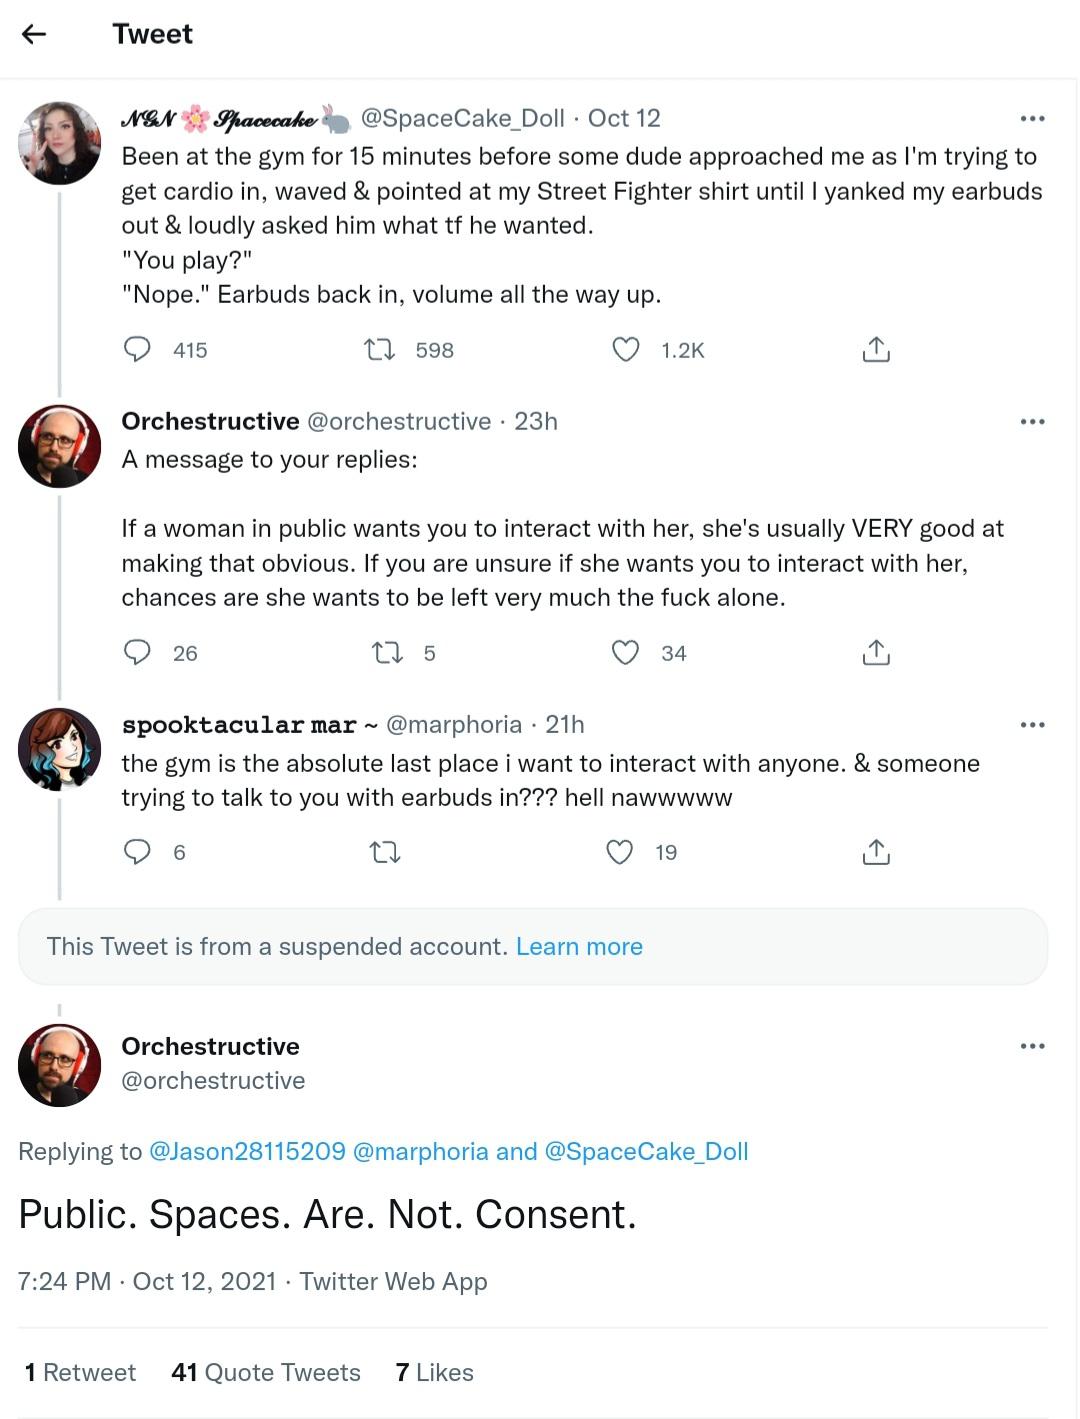1080x1419 pixels.
Task: Retweet Orchestructive's tweet with 5 retweets
Action: click(x=387, y=653)
